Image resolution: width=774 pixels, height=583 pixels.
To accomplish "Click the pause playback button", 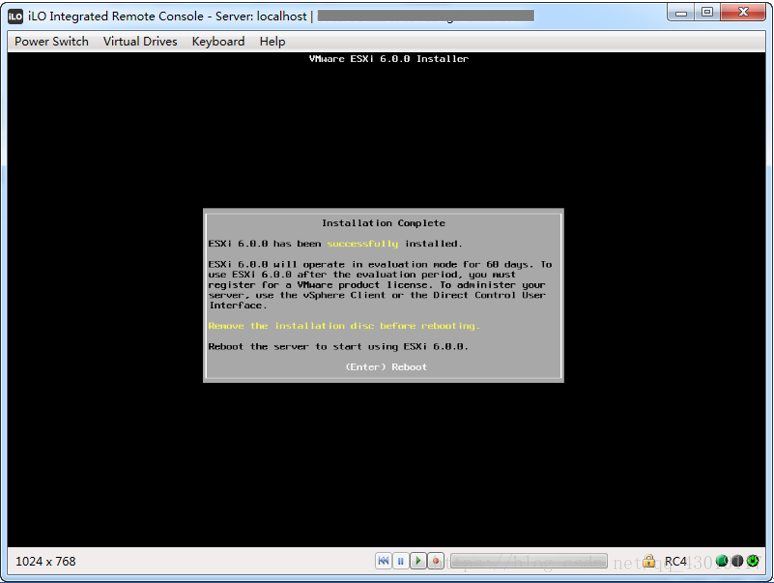I will tap(401, 561).
